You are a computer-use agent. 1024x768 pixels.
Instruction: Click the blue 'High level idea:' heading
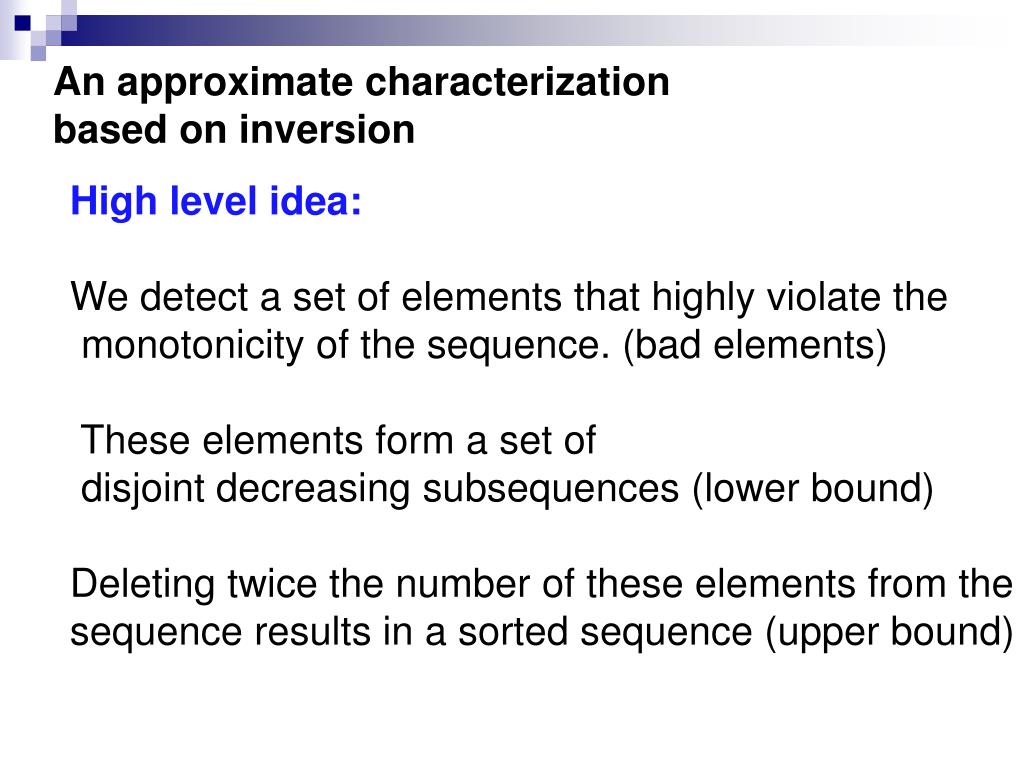coord(216,200)
